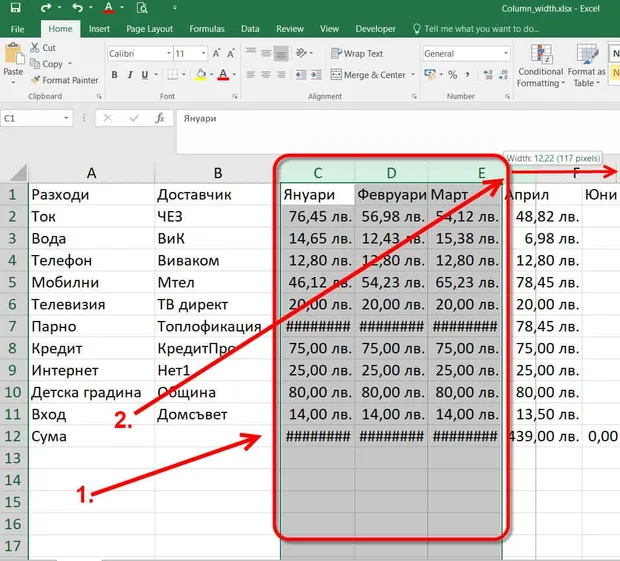The height and width of the screenshot is (561, 620).
Task: Click the Insert Function fx icon
Action: (x=159, y=118)
